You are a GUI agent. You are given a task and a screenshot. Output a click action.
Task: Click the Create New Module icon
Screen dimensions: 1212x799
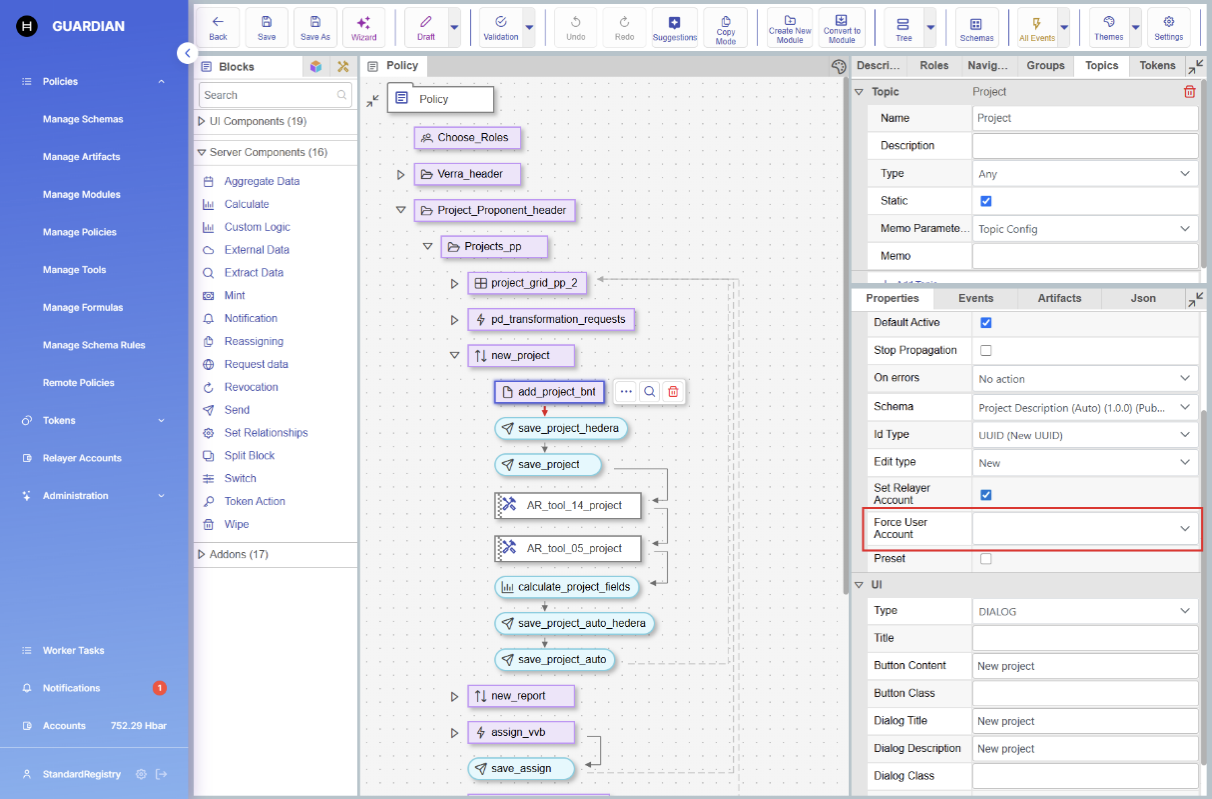790,27
